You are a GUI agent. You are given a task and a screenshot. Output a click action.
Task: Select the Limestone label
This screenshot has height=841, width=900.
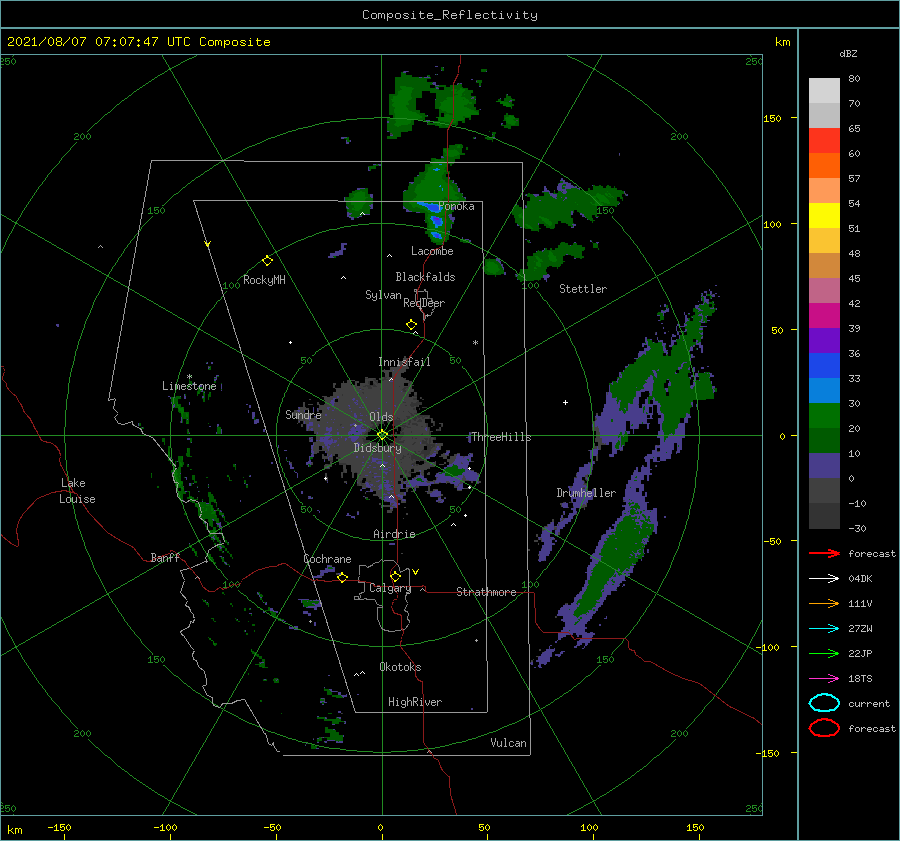189,386
